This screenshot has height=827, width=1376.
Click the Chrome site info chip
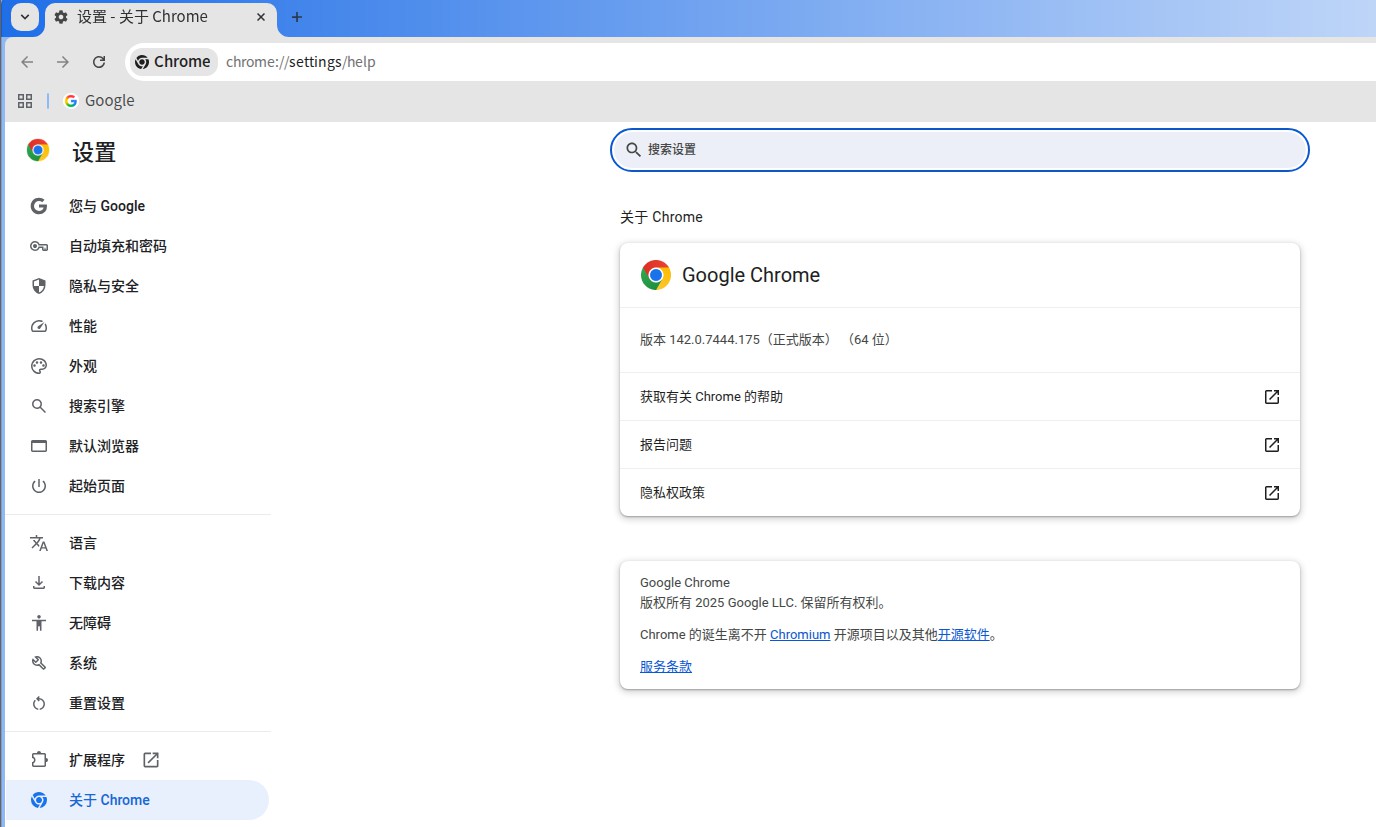point(173,62)
